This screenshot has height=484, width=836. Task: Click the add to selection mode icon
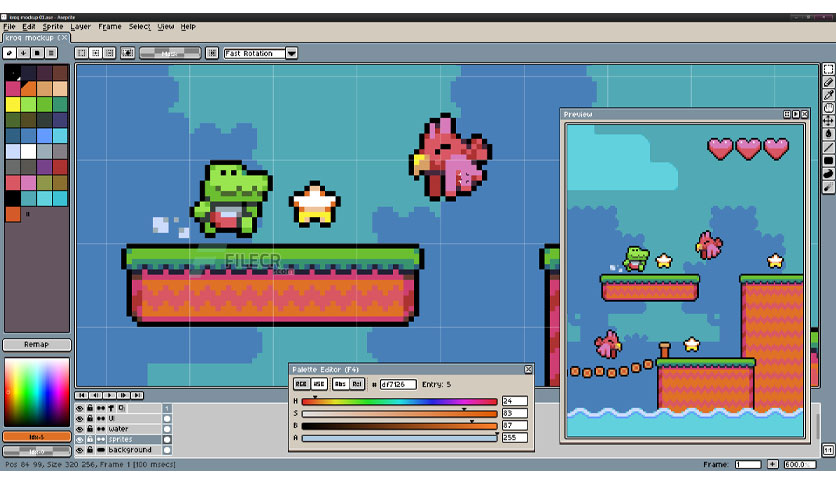(x=96, y=53)
